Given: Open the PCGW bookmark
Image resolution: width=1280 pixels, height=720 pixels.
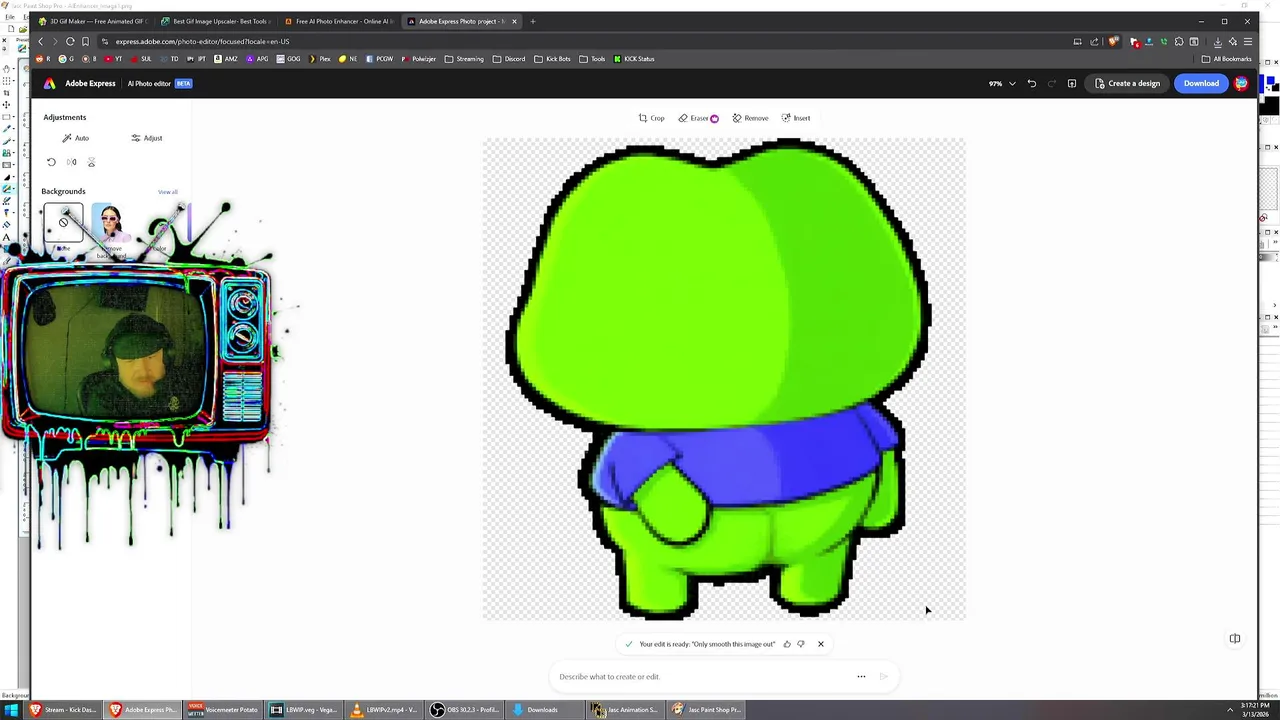Looking at the screenshot, I should [x=380, y=59].
